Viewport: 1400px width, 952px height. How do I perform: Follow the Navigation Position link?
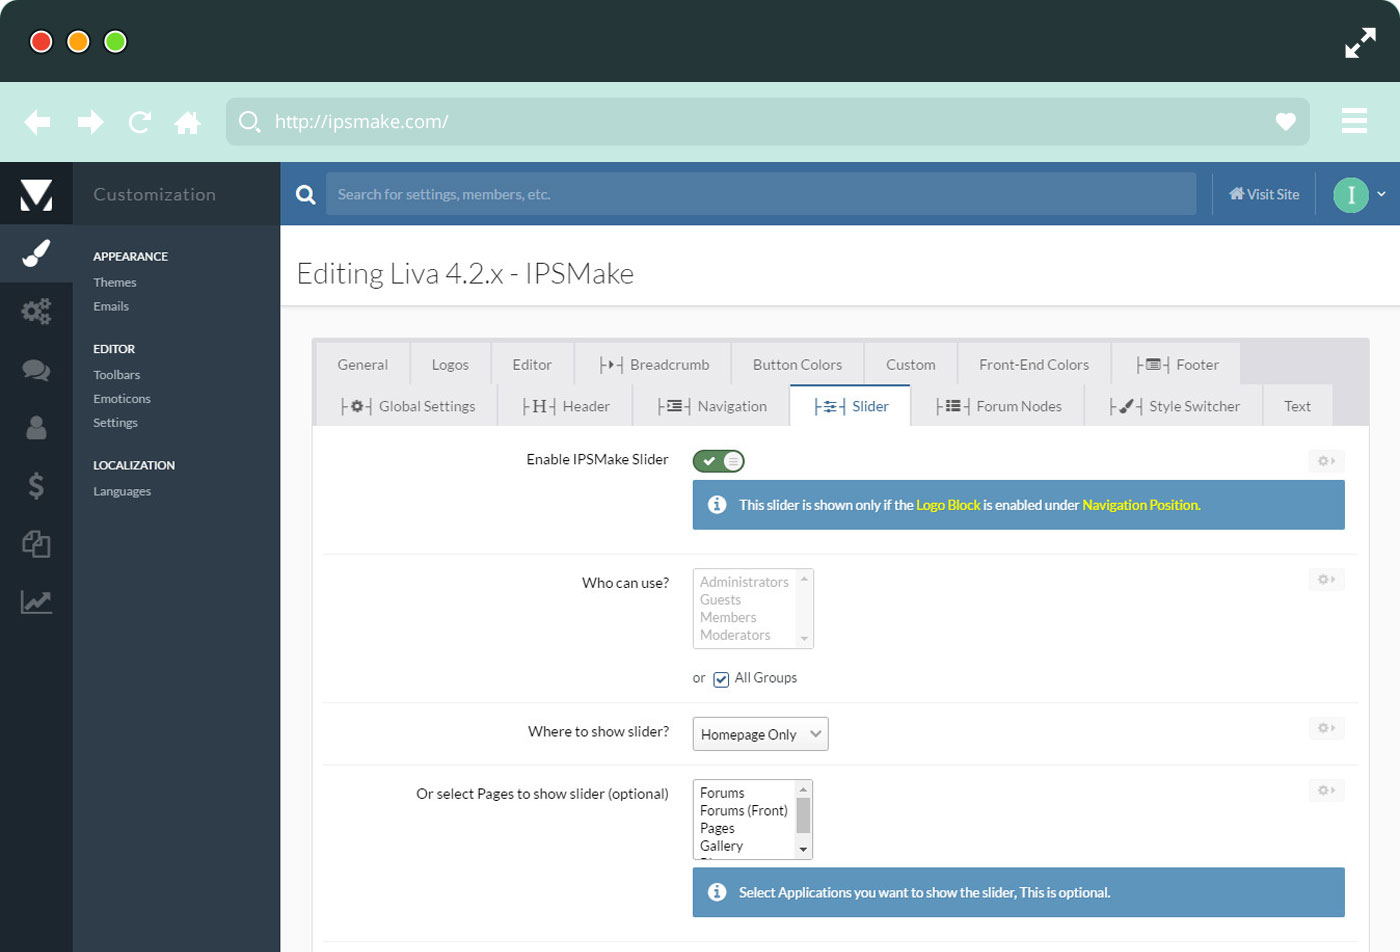(x=1141, y=505)
